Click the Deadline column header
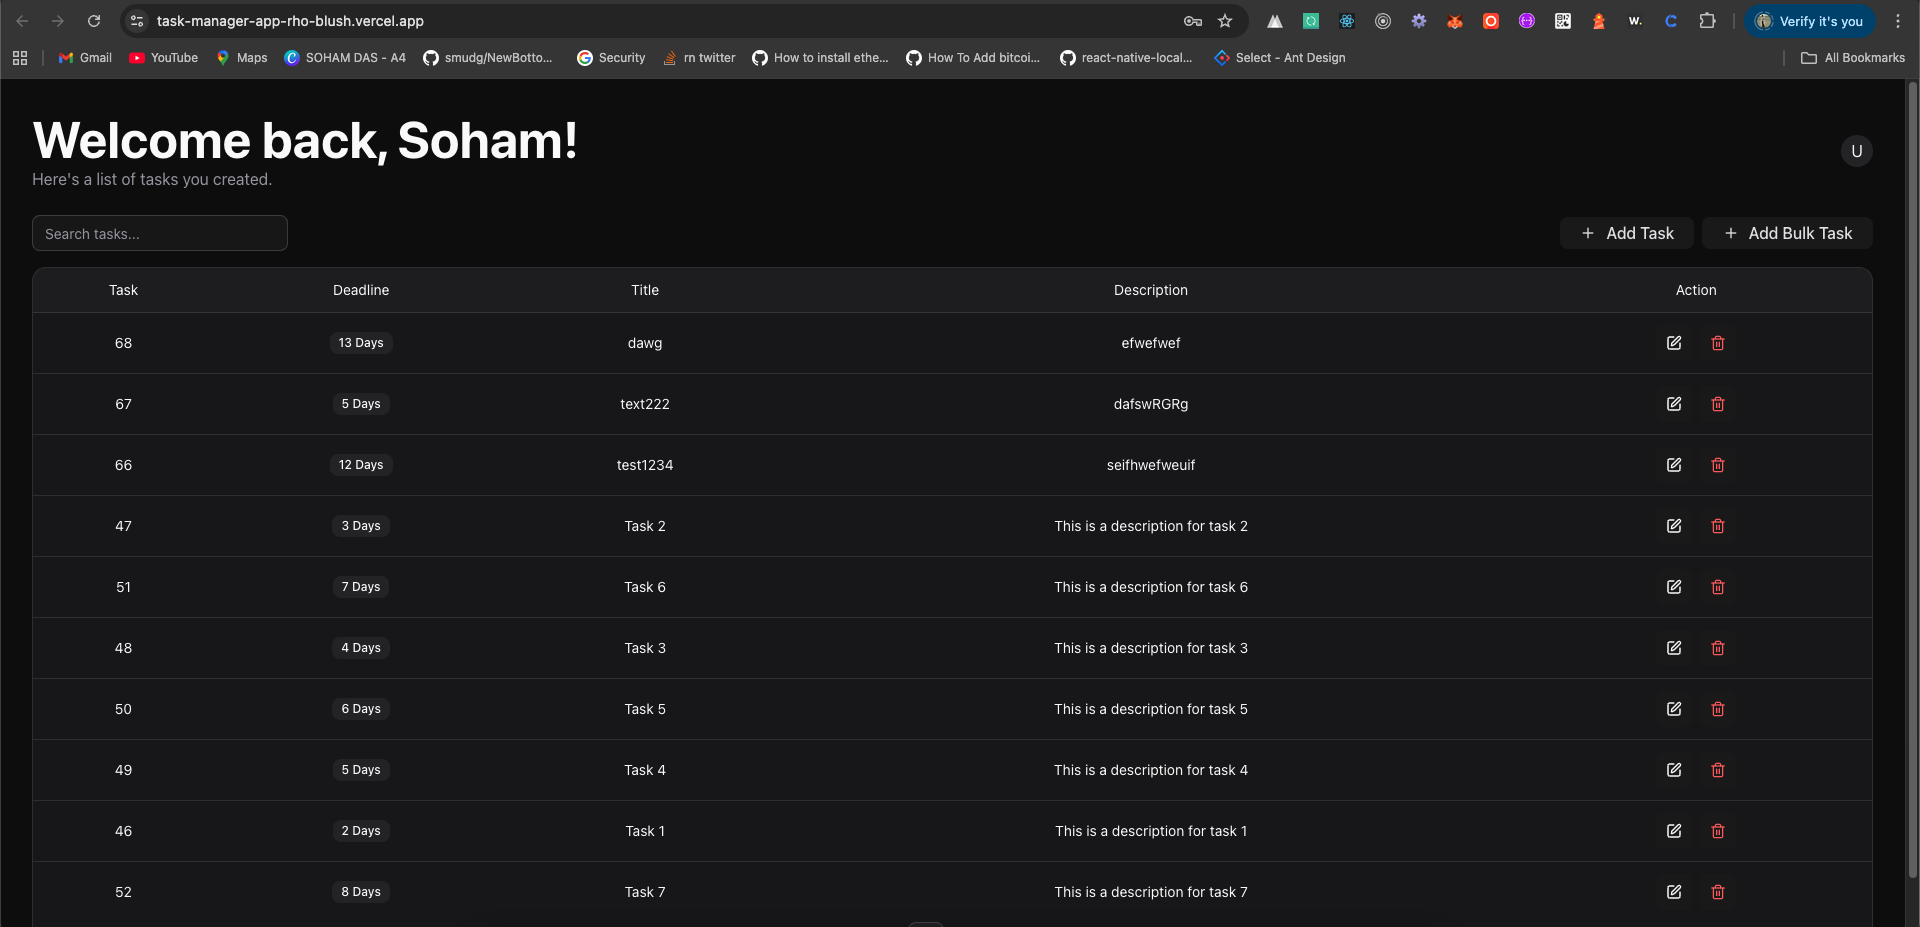 pyautogui.click(x=361, y=290)
